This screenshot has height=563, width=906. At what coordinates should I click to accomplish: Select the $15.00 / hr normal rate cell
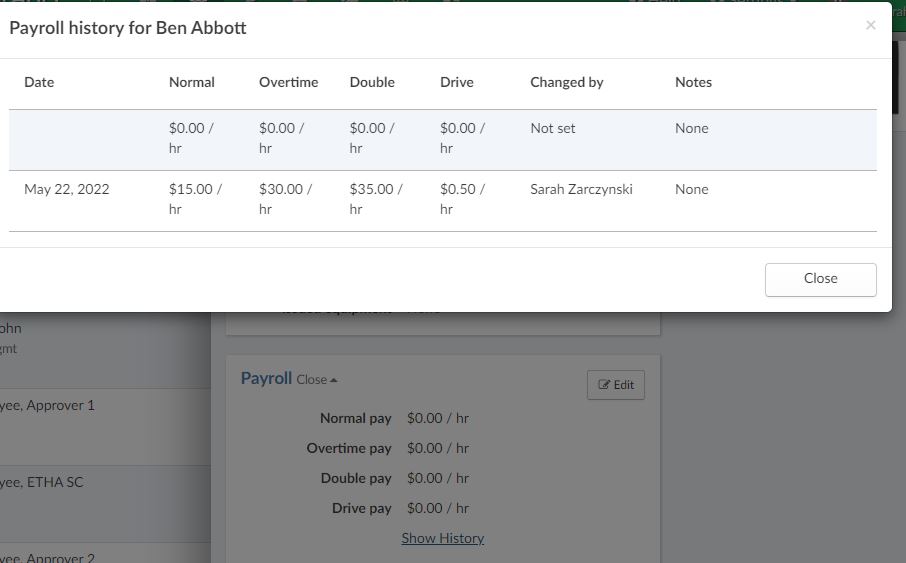pyautogui.click(x=195, y=199)
